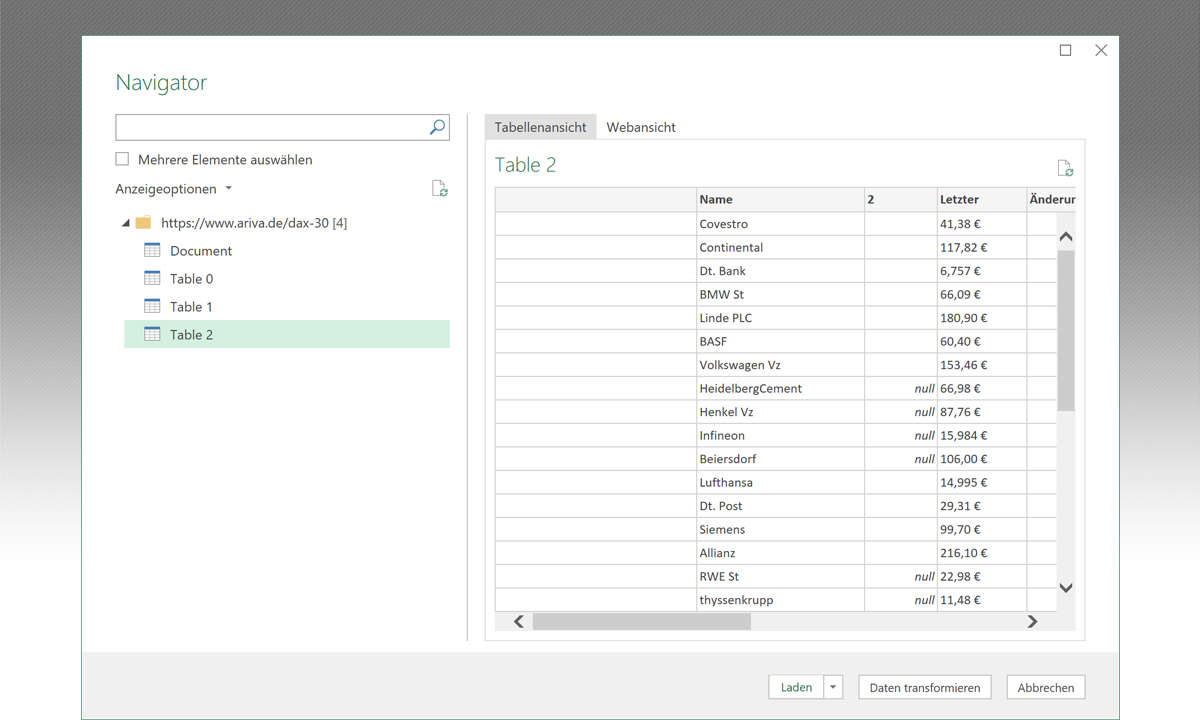This screenshot has width=1200, height=720.
Task: Click the Siemens cell
Action: tap(780, 529)
